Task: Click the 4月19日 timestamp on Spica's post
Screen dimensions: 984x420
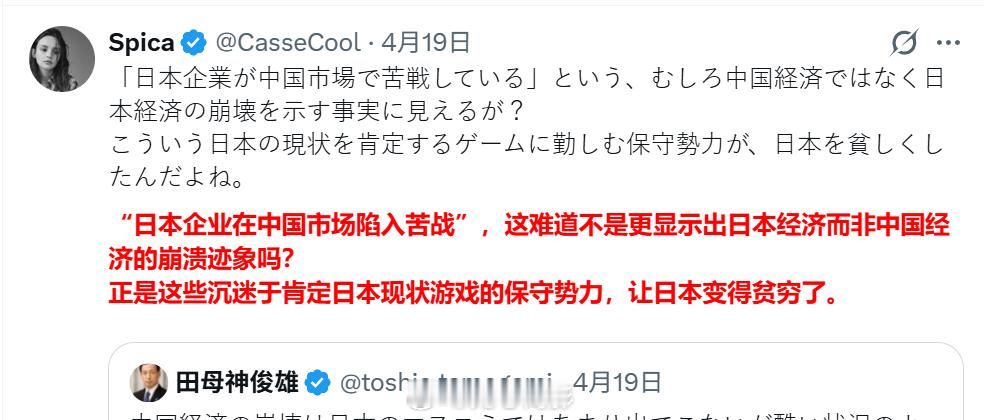Action: 425,43
